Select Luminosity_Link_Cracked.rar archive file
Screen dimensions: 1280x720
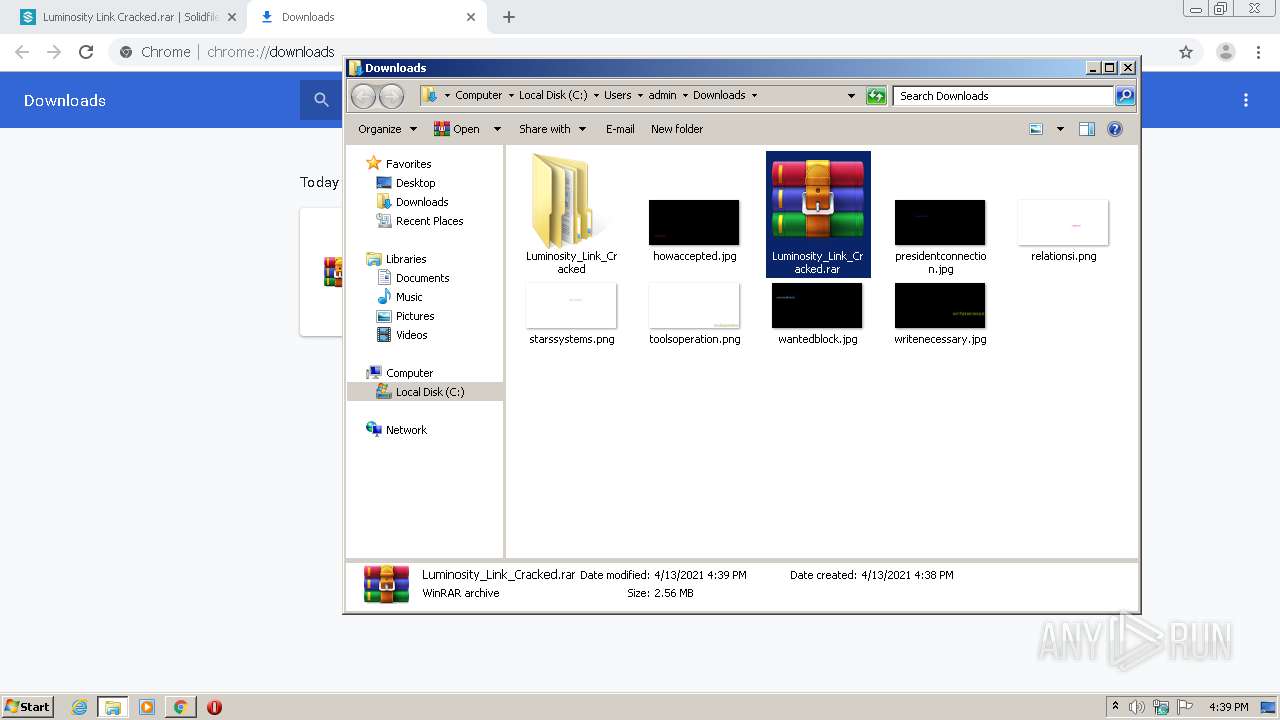tap(818, 214)
